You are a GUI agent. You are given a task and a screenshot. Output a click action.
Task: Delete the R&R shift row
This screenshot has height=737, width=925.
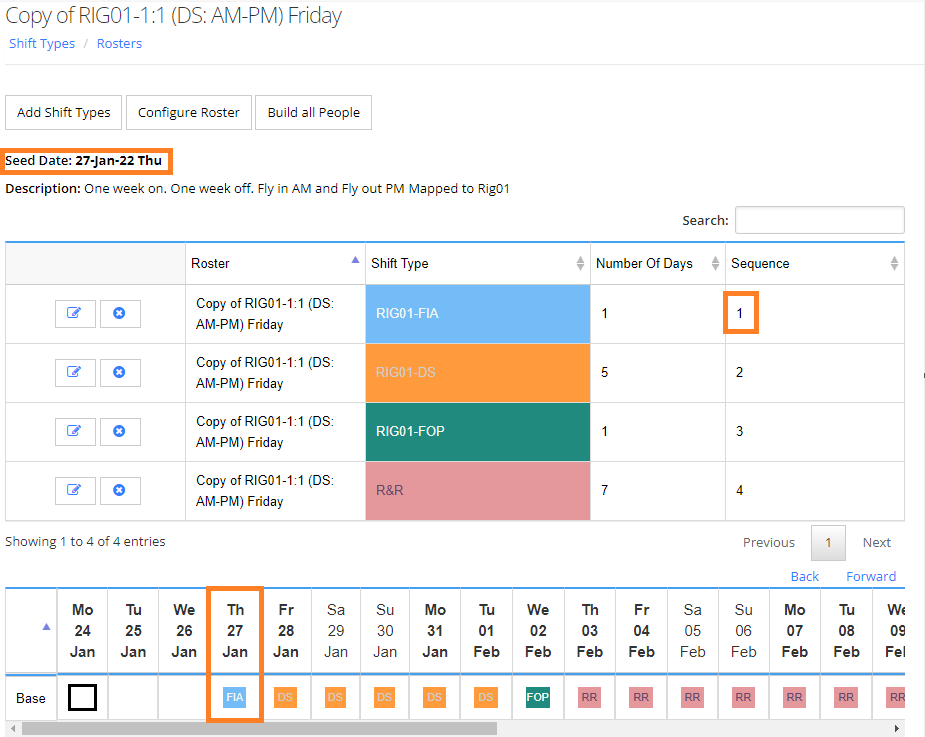coord(120,491)
